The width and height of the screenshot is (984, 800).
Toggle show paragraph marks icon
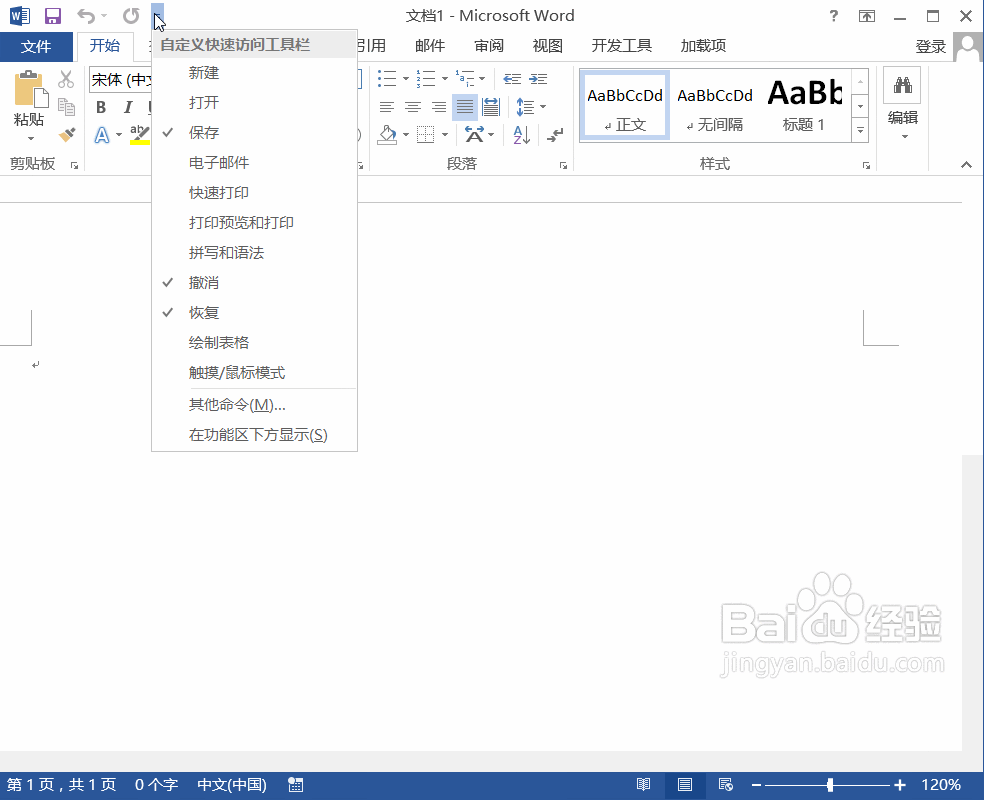pos(555,135)
